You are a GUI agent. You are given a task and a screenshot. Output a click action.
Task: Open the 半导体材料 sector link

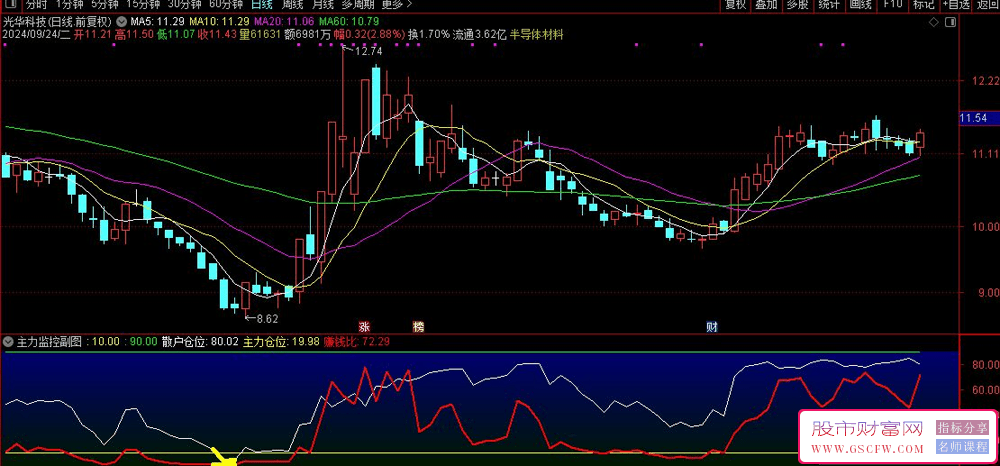coord(536,34)
